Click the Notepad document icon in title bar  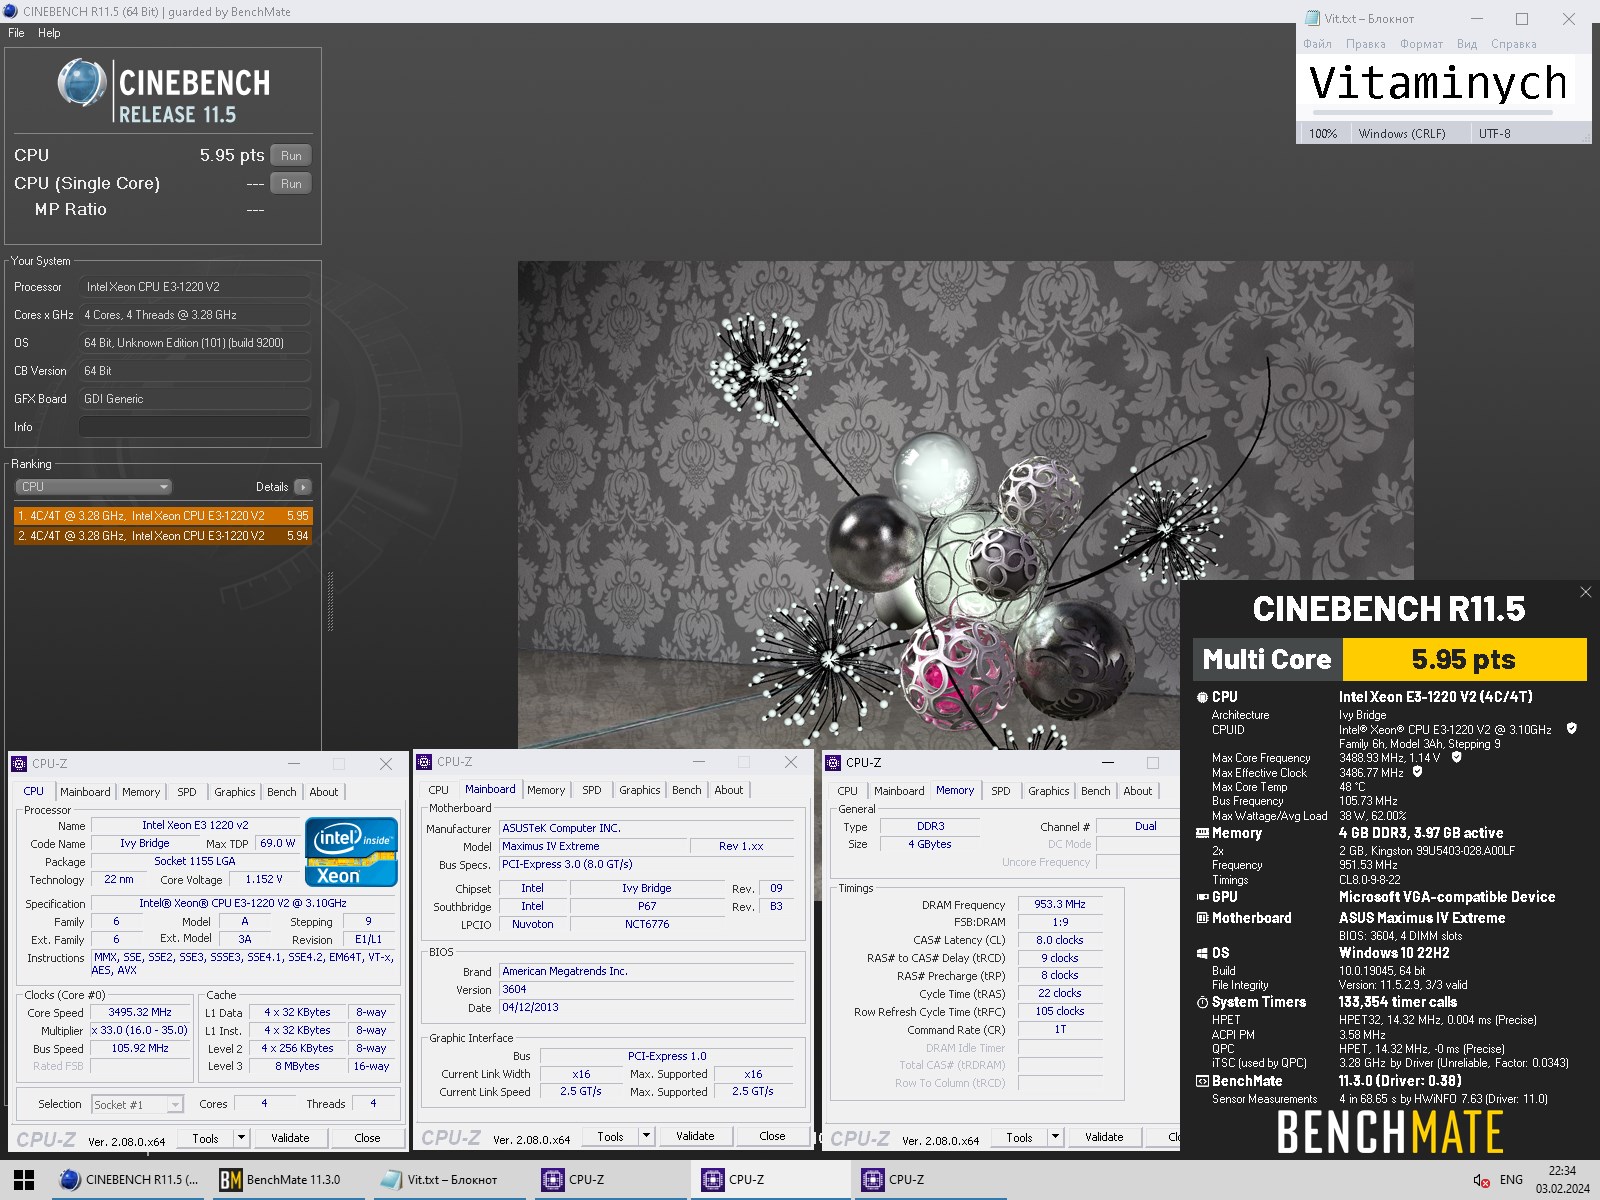click(x=1312, y=18)
